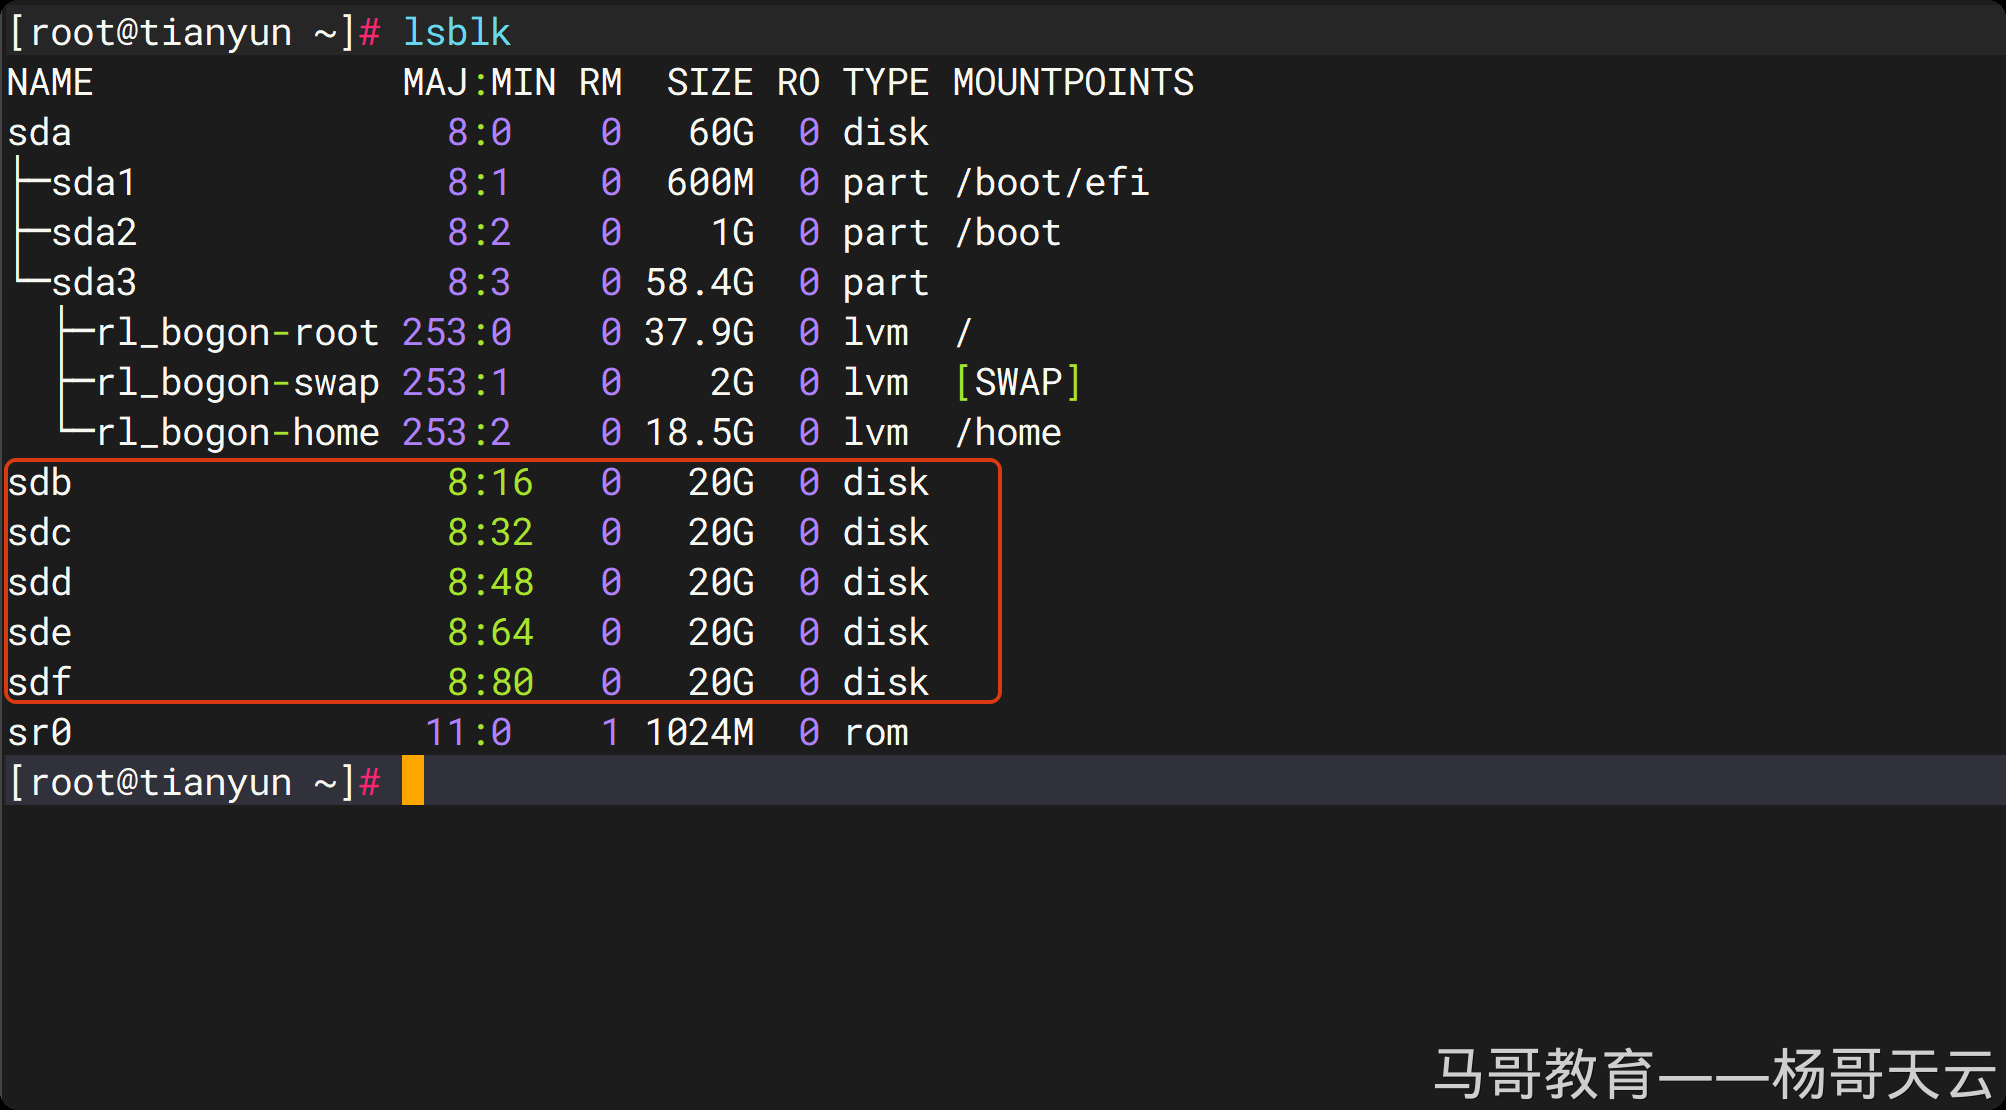2006x1110 pixels.
Task: Click the 8:16 device number
Action: click(x=490, y=483)
